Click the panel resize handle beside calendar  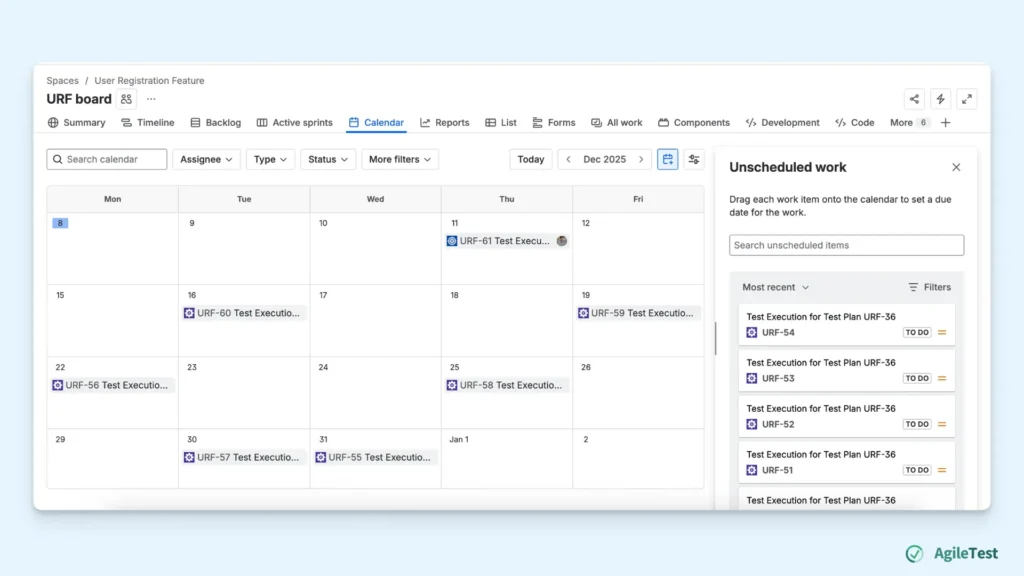click(x=715, y=338)
